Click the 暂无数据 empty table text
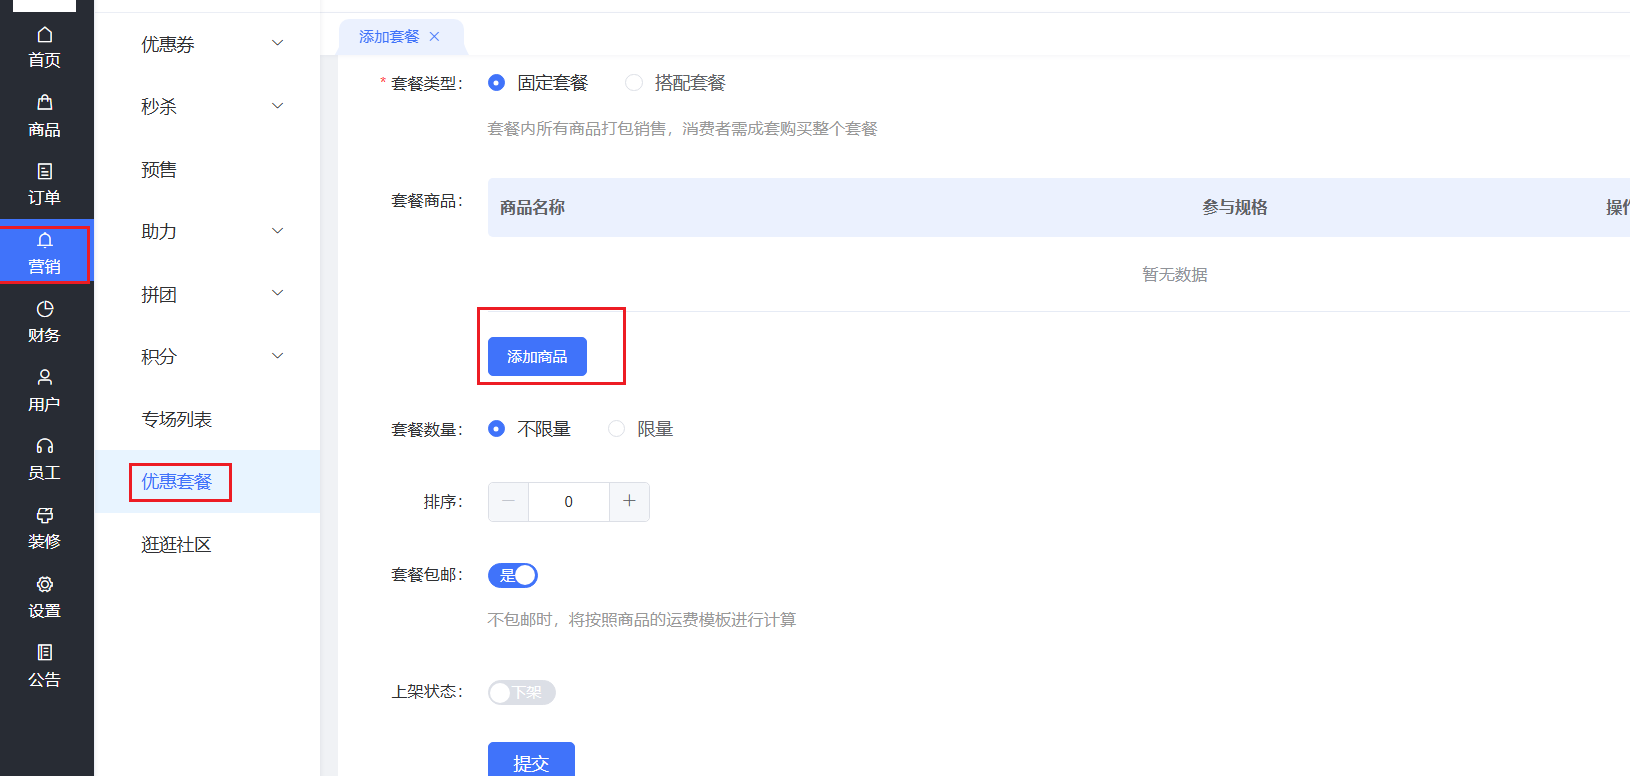This screenshot has width=1630, height=776. 1175,274
